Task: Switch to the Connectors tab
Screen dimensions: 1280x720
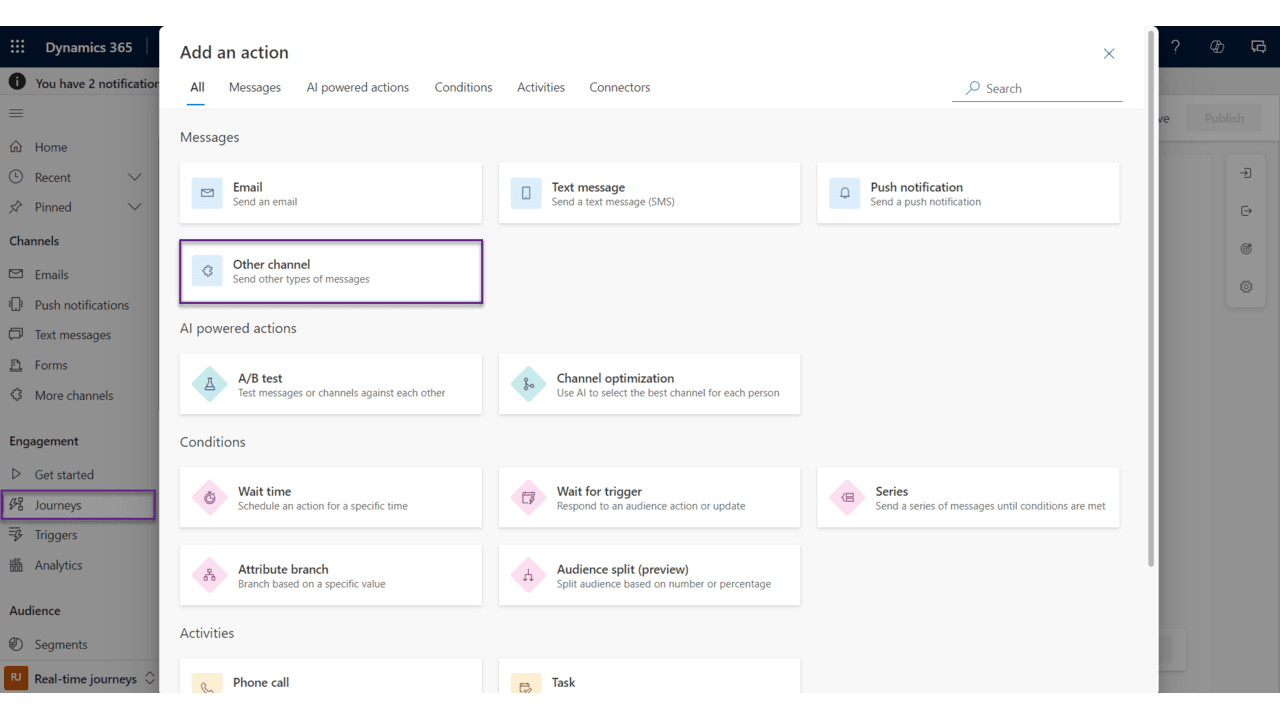Action: (x=620, y=88)
